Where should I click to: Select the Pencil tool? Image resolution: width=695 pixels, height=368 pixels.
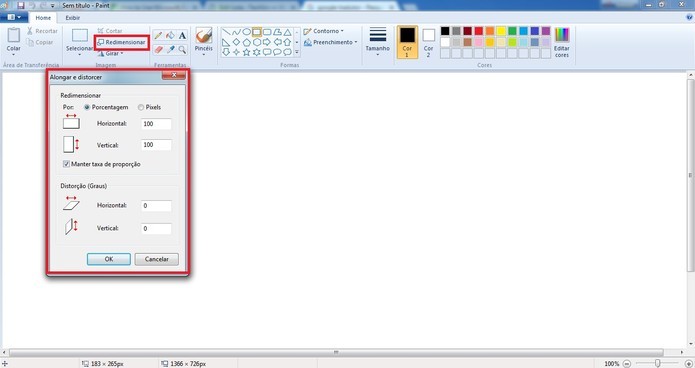click(x=158, y=35)
